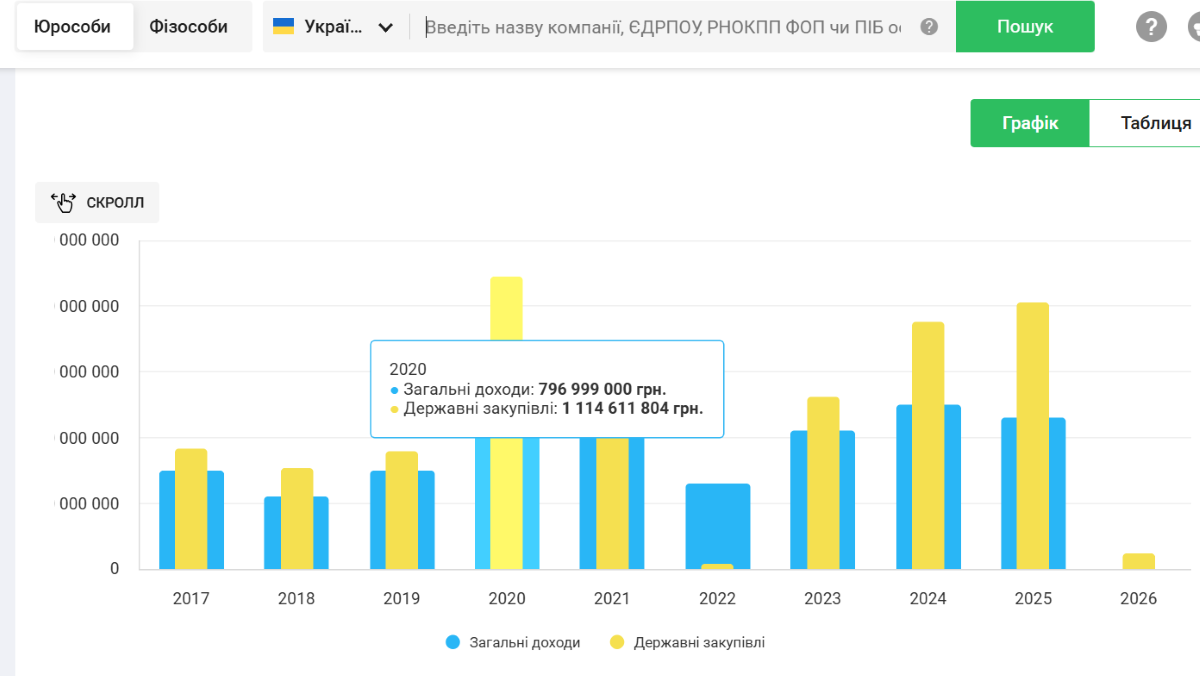1200x676 pixels.
Task: Click the Ukraine flag icon
Action: click(x=283, y=27)
